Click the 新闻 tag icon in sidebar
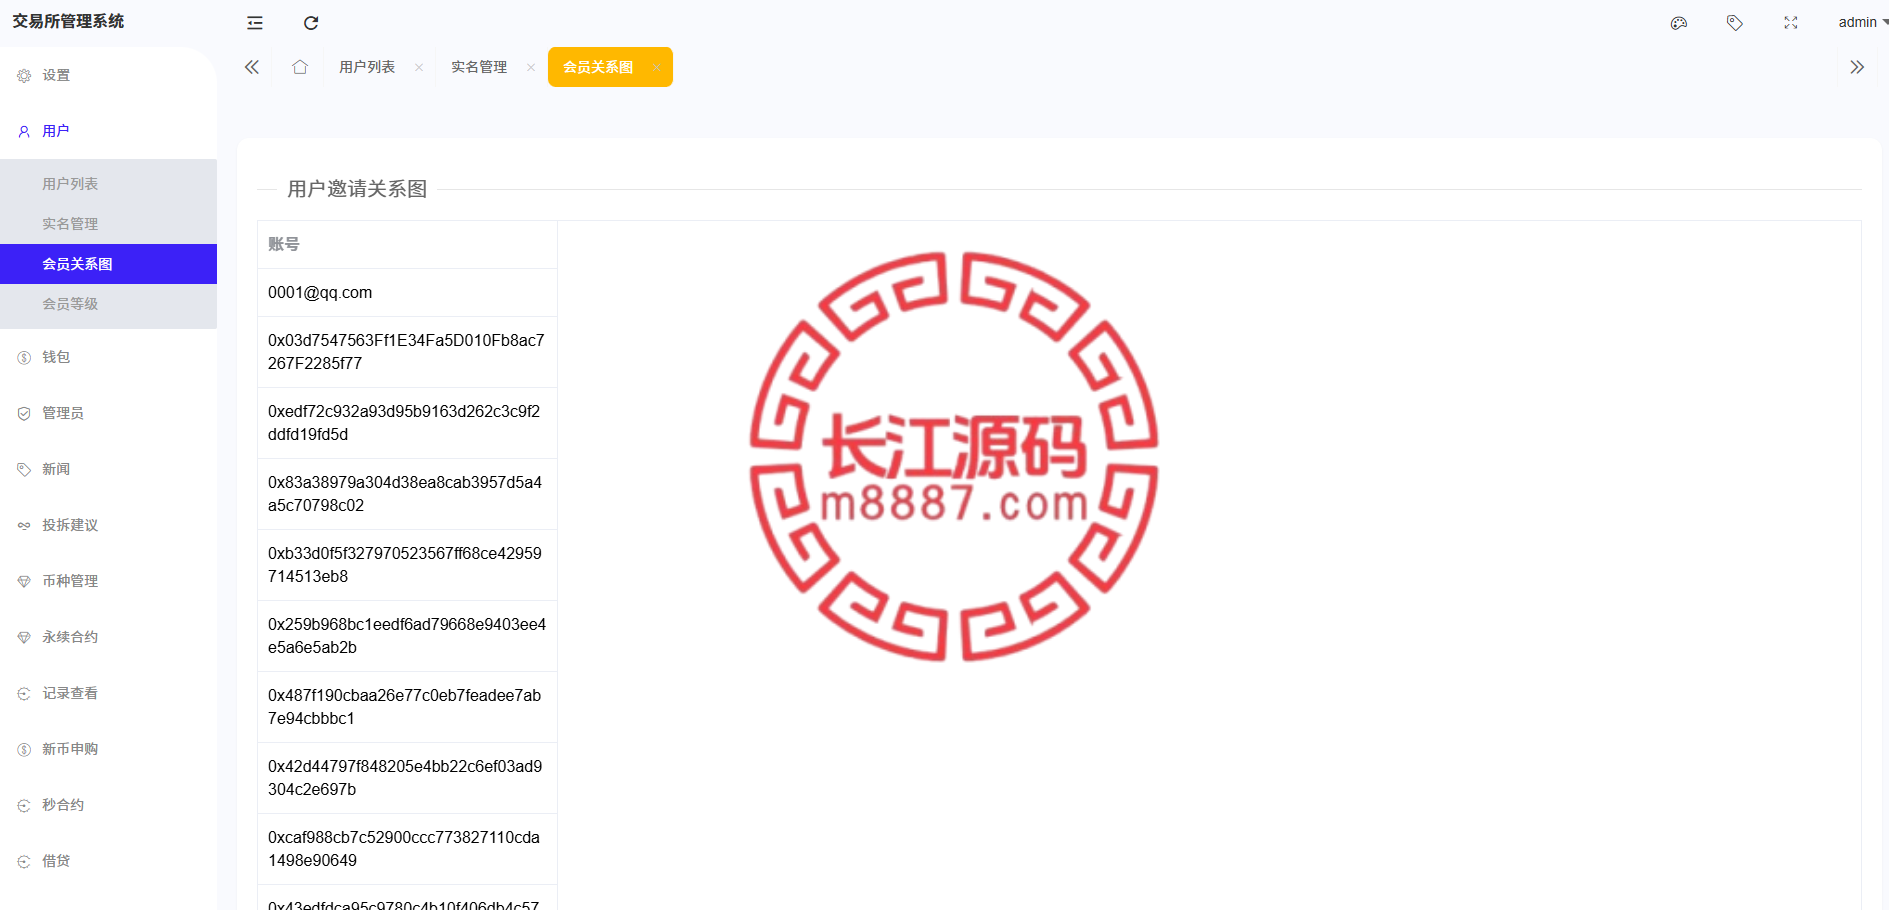The height and width of the screenshot is (910, 1889). [24, 469]
